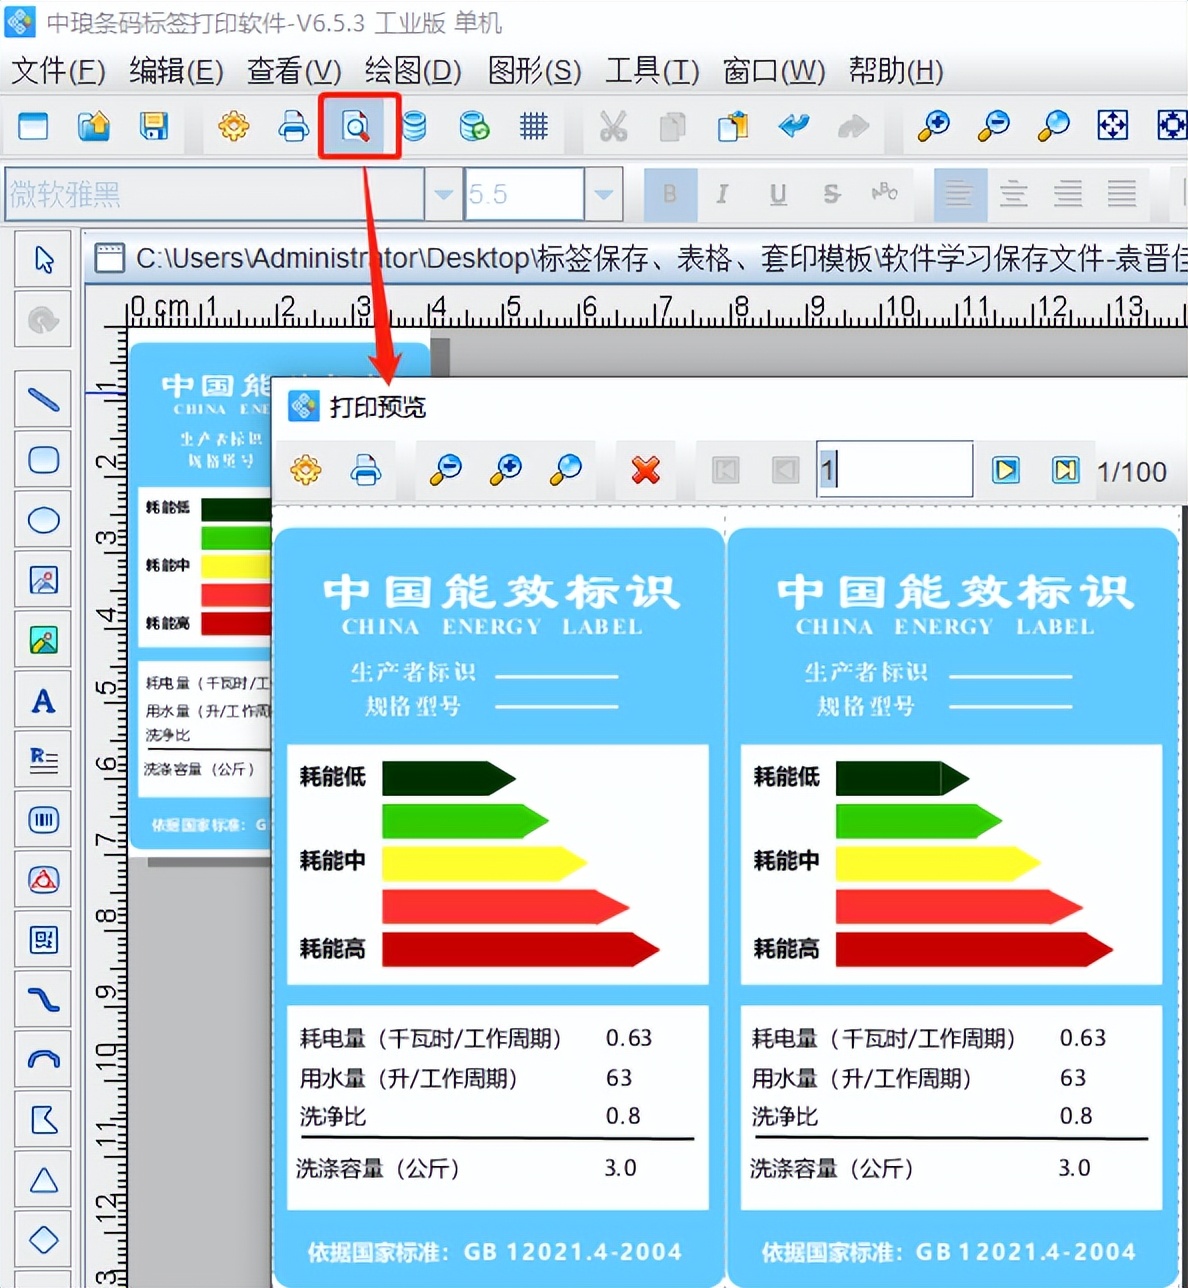Undo last action arrow
The height and width of the screenshot is (1288, 1188).
tap(794, 126)
